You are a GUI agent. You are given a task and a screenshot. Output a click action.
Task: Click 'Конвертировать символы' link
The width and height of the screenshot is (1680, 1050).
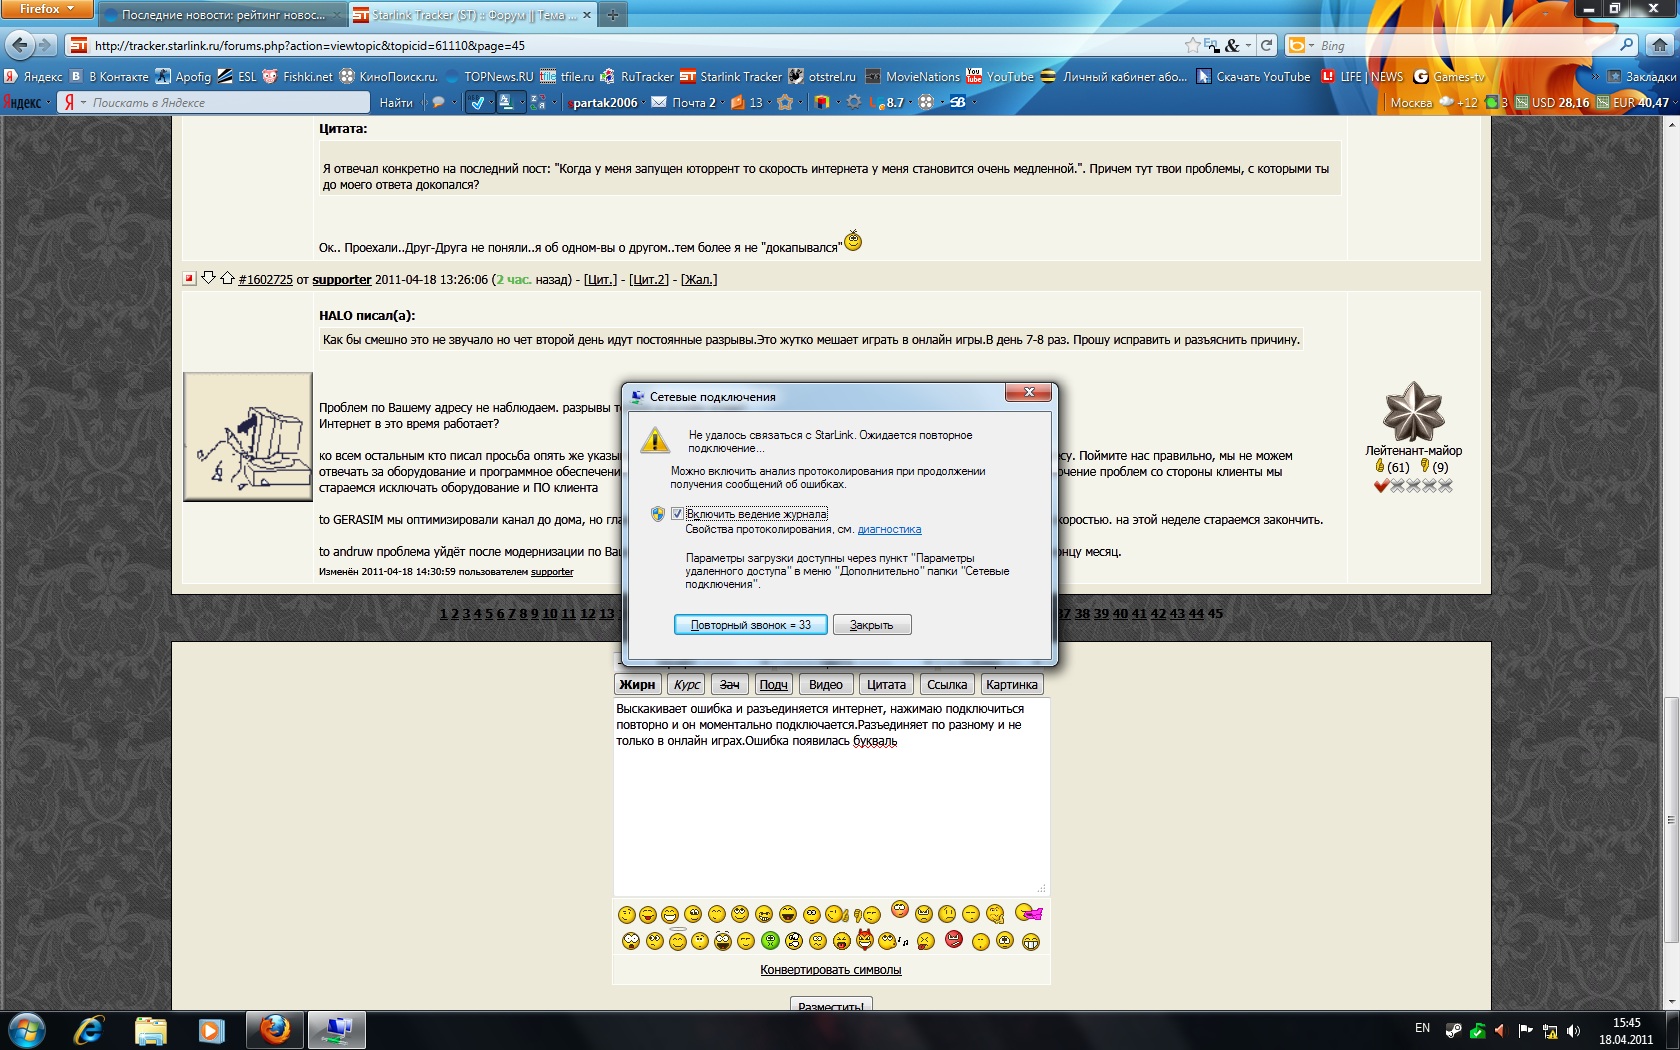pyautogui.click(x=831, y=969)
